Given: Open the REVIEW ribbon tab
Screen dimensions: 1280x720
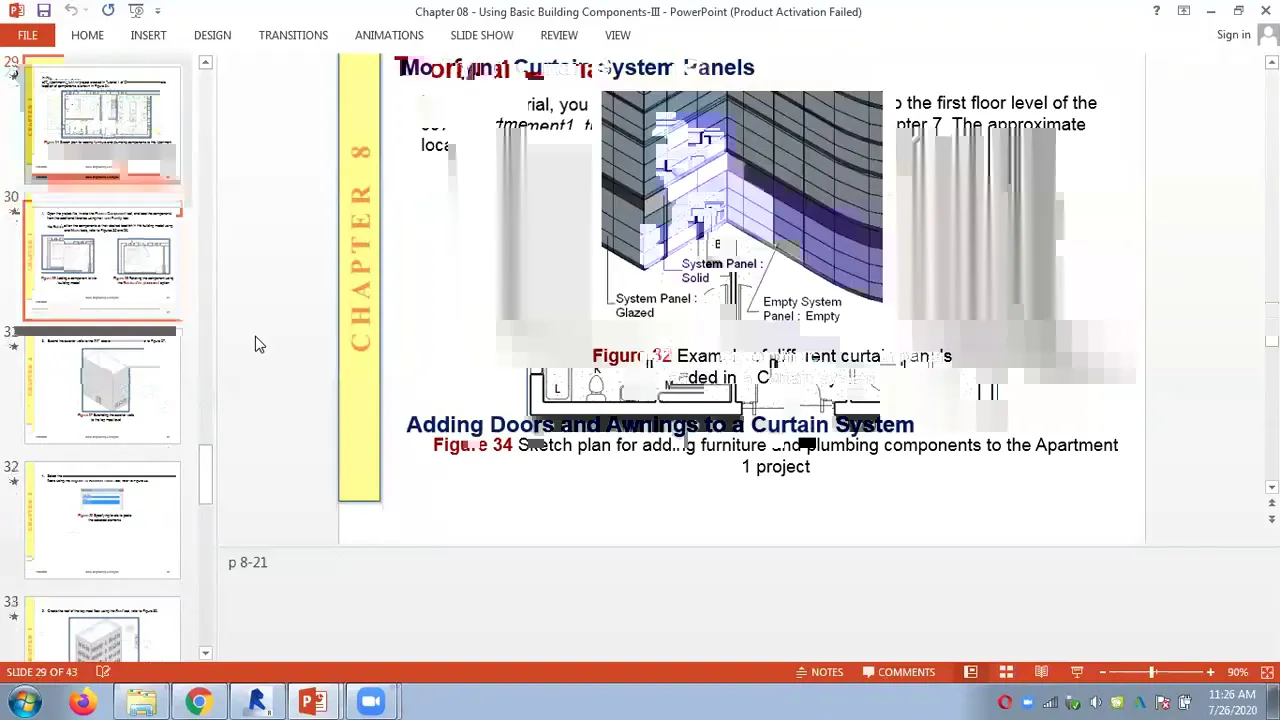Looking at the screenshot, I should click(559, 35).
